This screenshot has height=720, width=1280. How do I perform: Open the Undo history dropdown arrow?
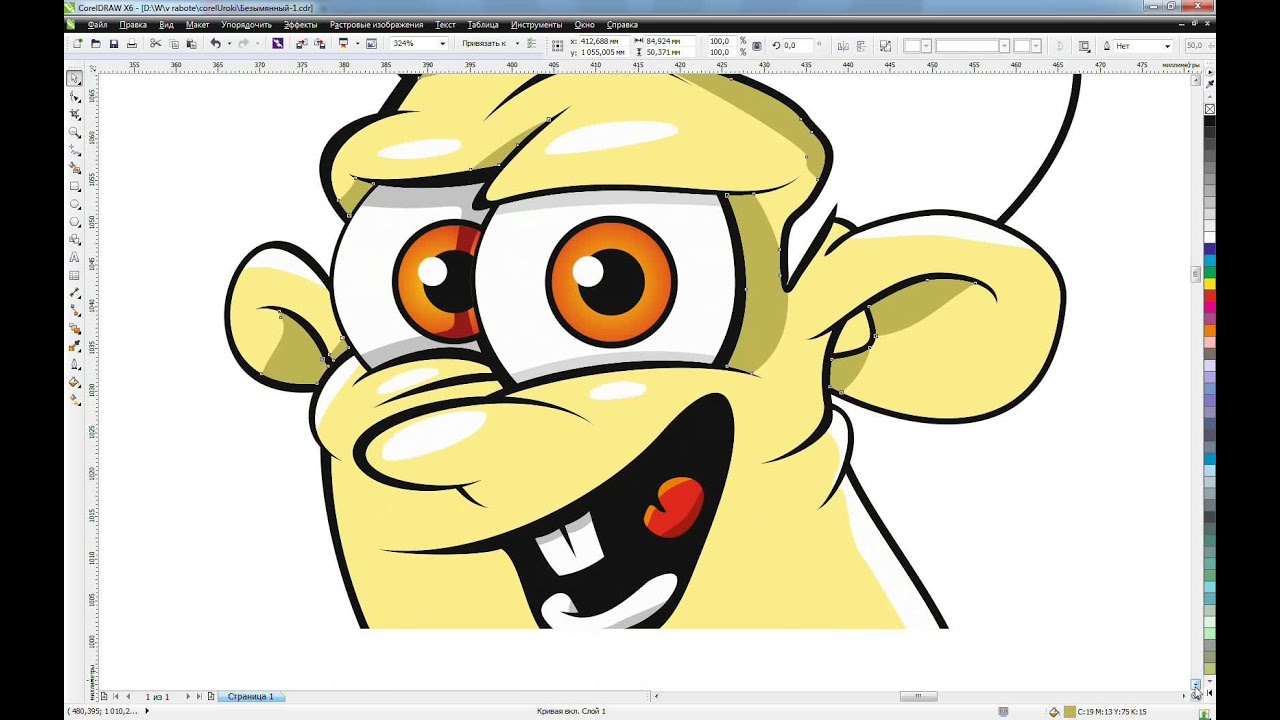pos(229,44)
